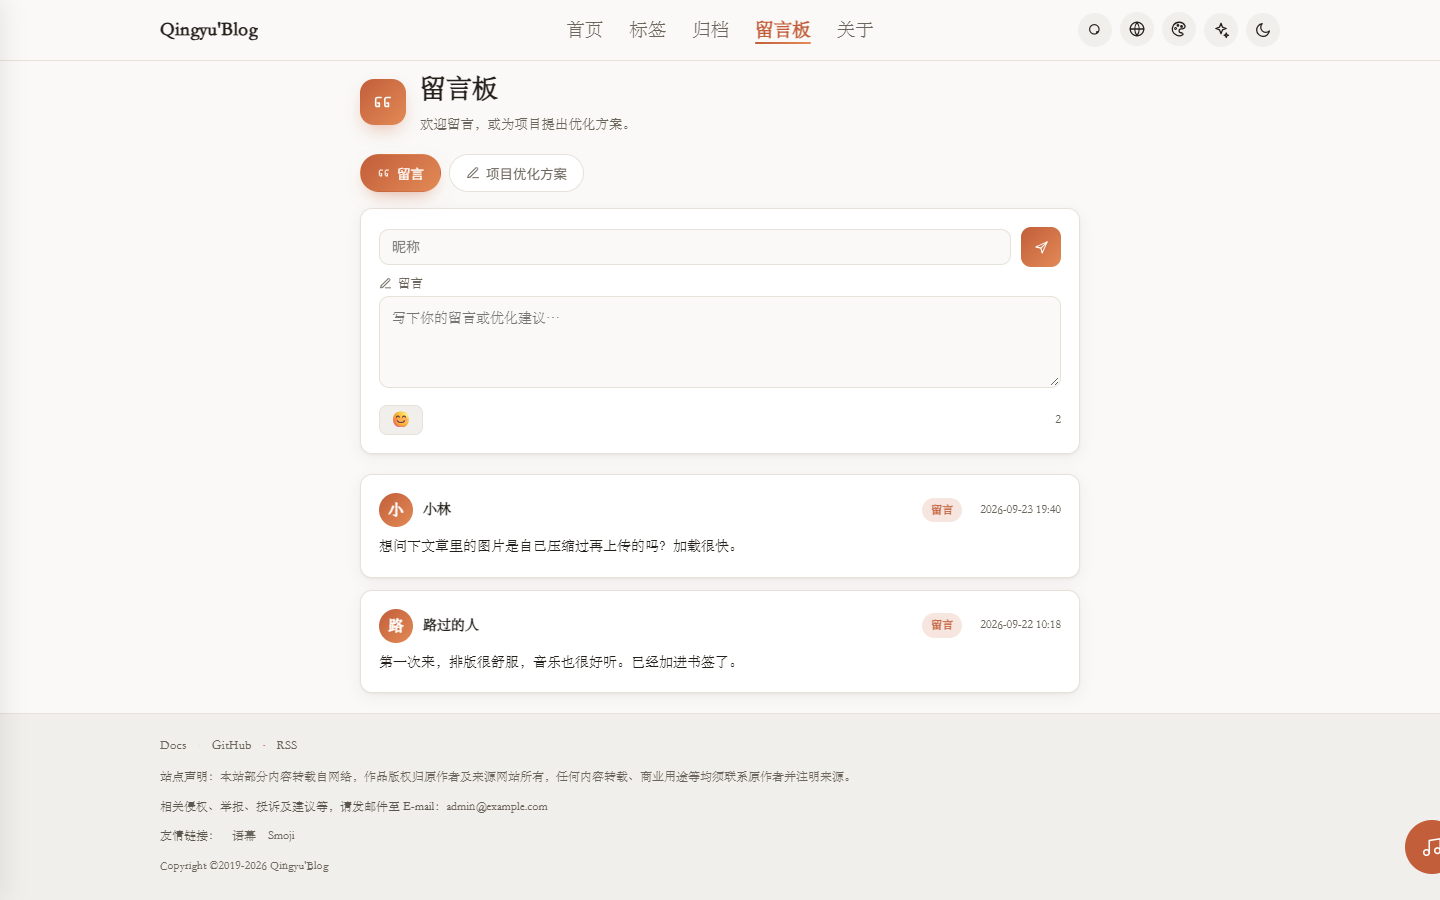
Task: Open the palette theme color icon
Action: (1179, 30)
